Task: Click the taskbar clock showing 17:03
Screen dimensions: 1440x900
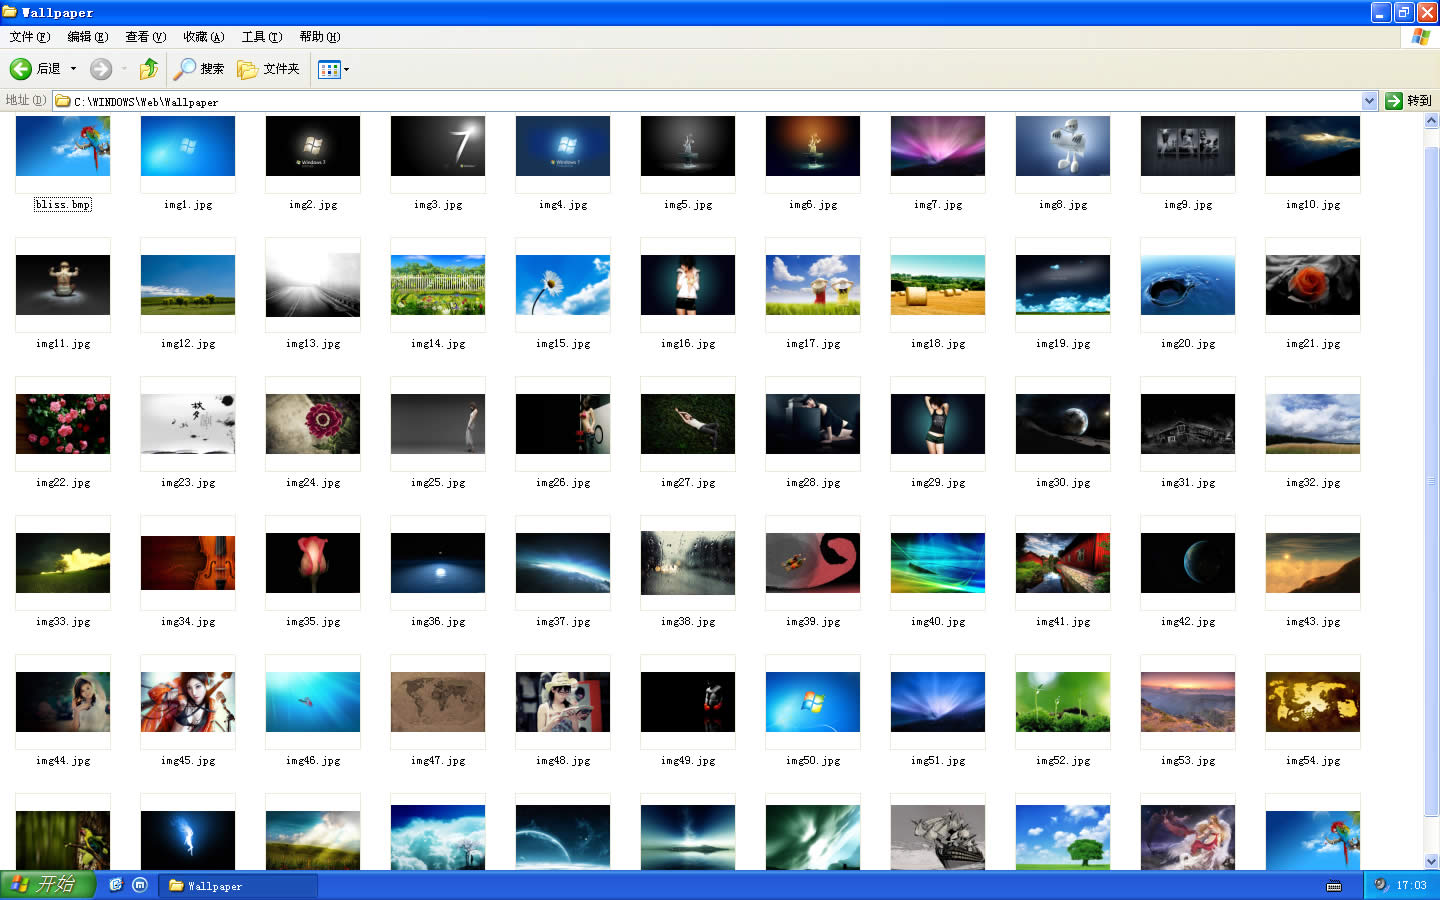Action: pos(1411,886)
